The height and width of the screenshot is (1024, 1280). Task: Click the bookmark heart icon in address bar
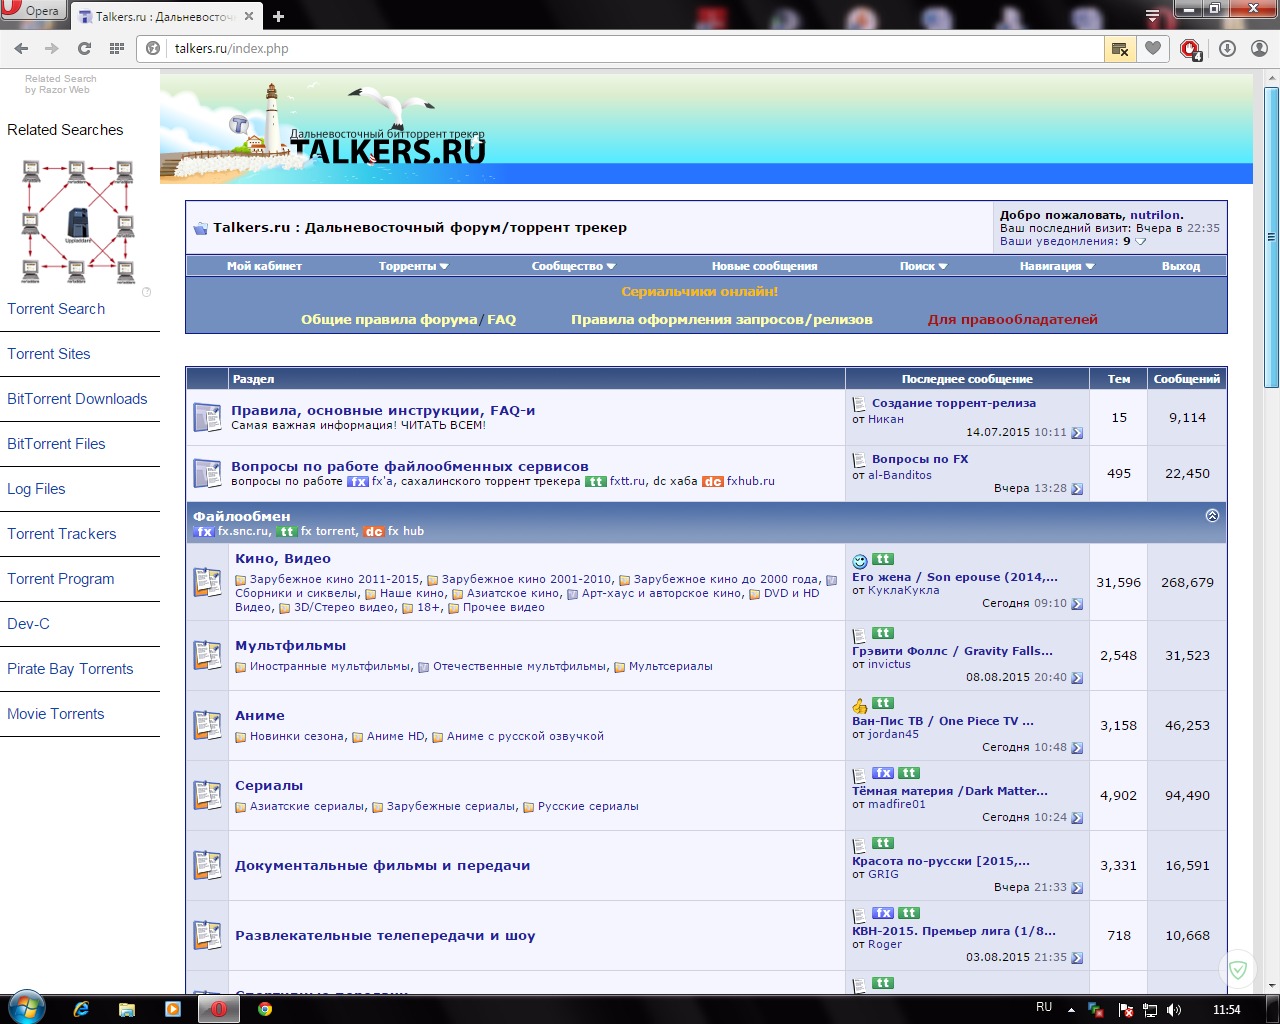tap(1153, 48)
